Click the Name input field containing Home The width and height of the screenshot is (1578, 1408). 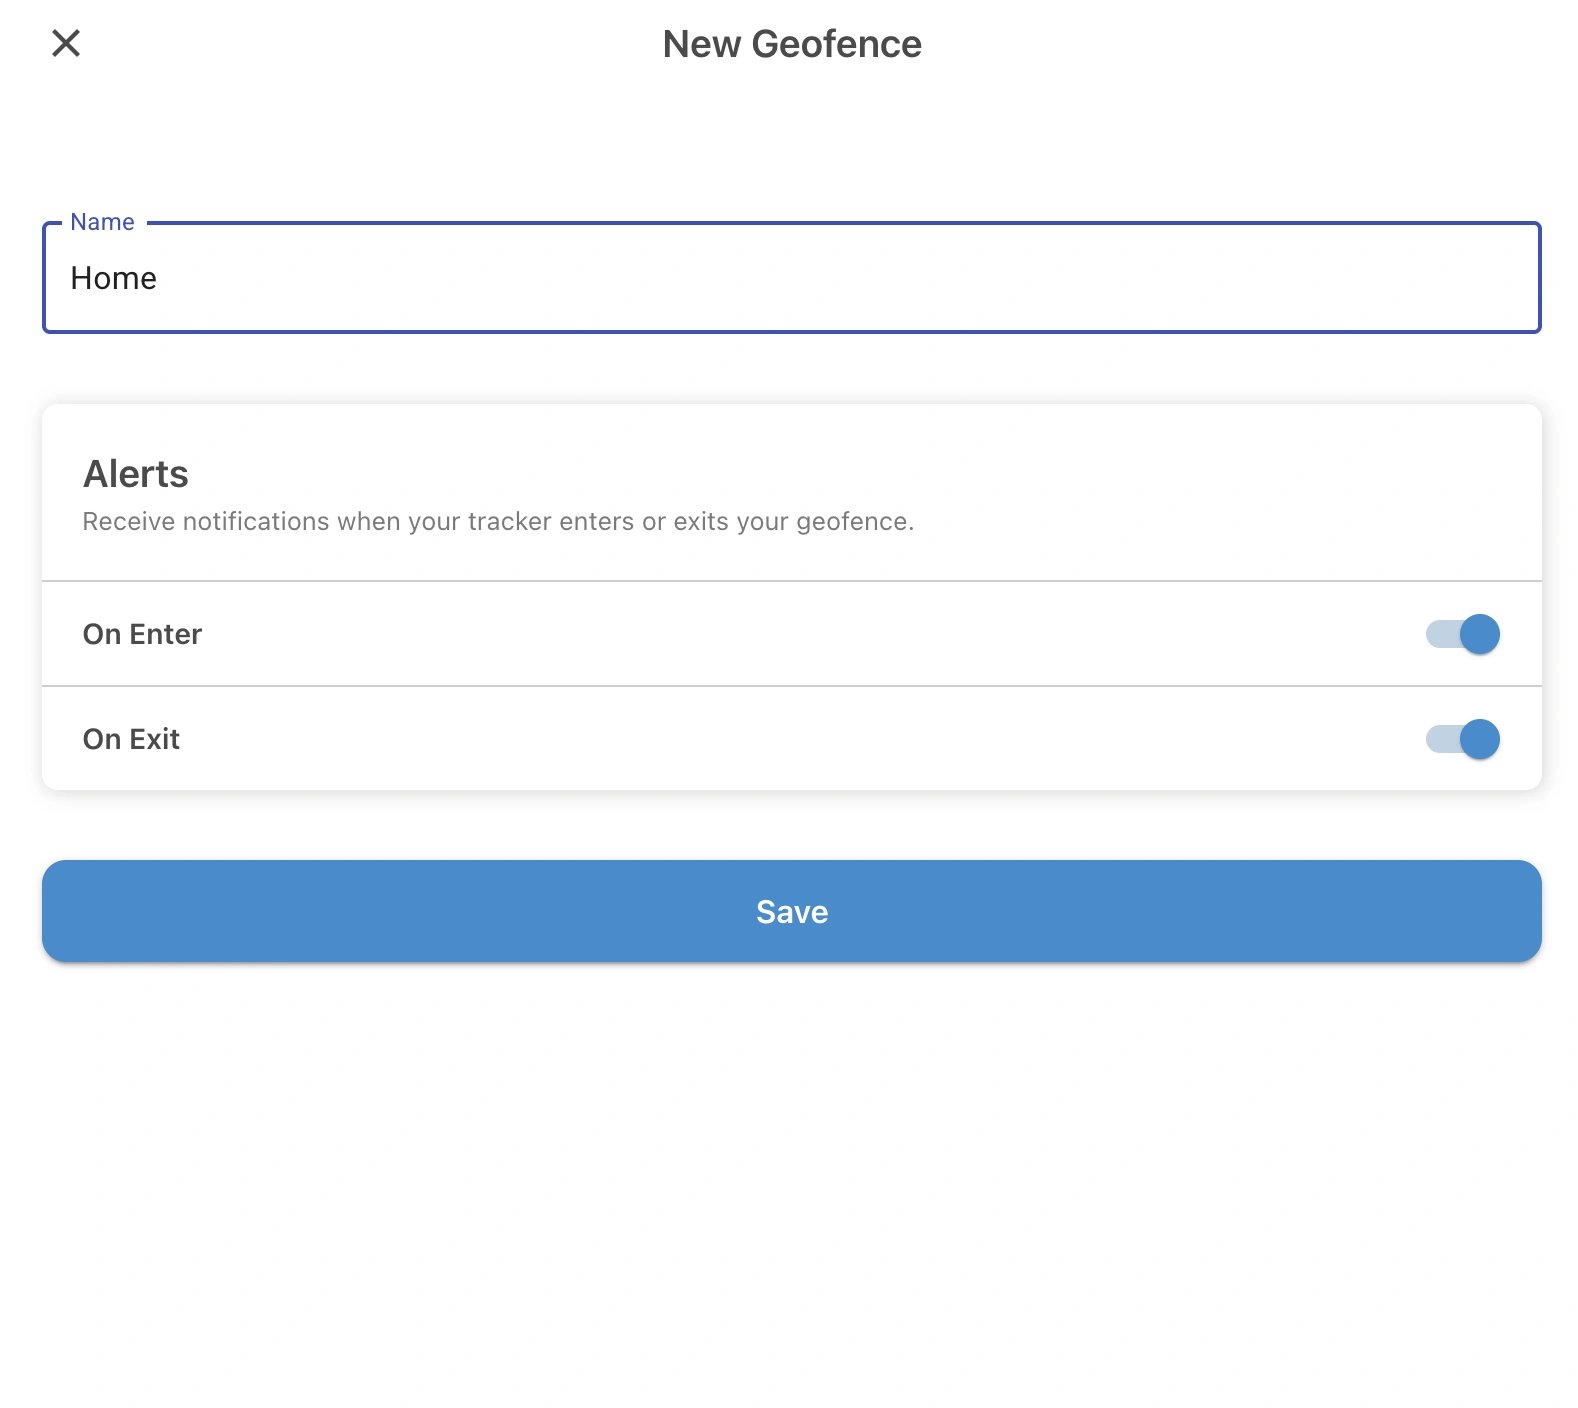click(791, 278)
